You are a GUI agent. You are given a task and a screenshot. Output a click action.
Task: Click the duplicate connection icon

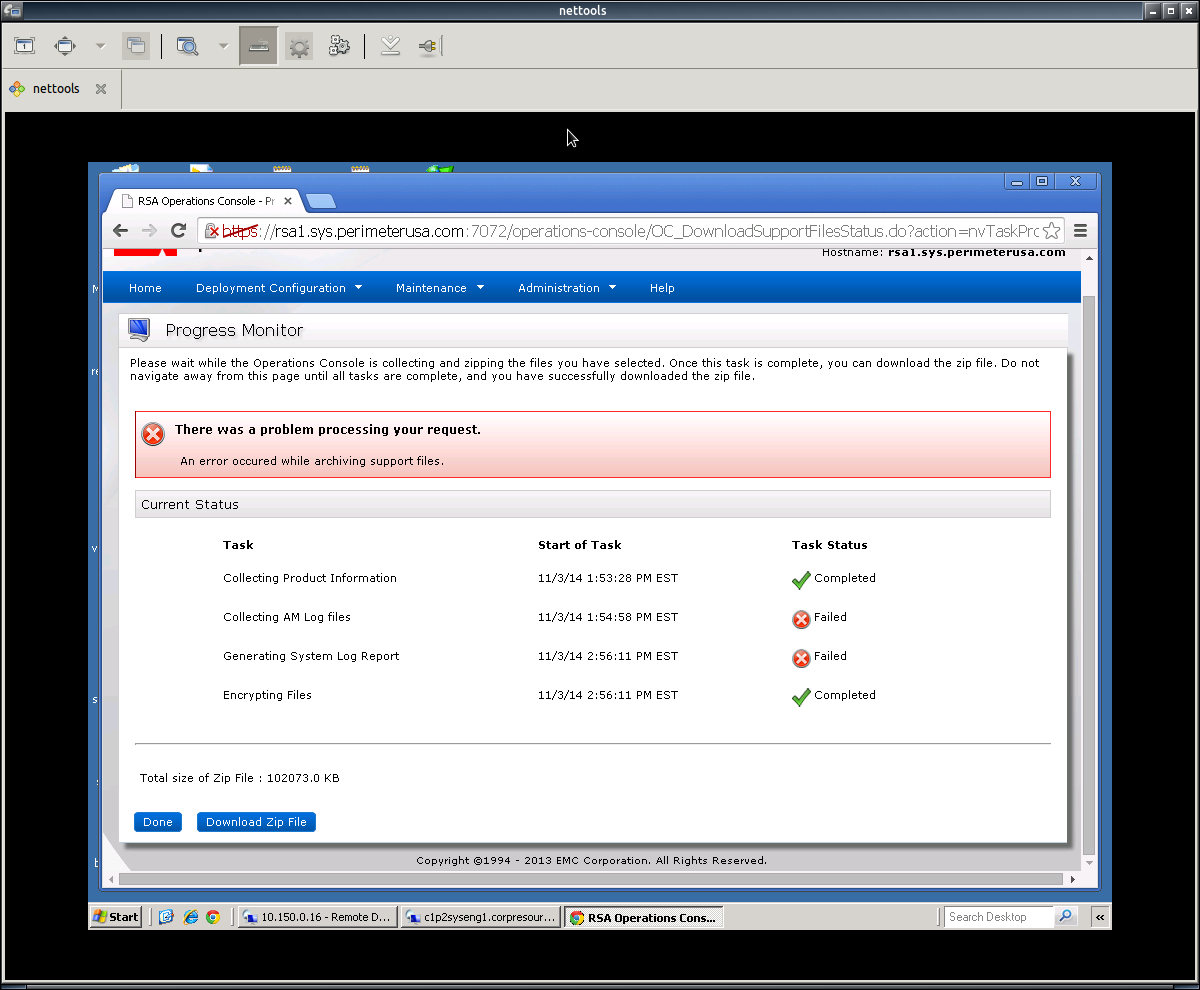136,45
